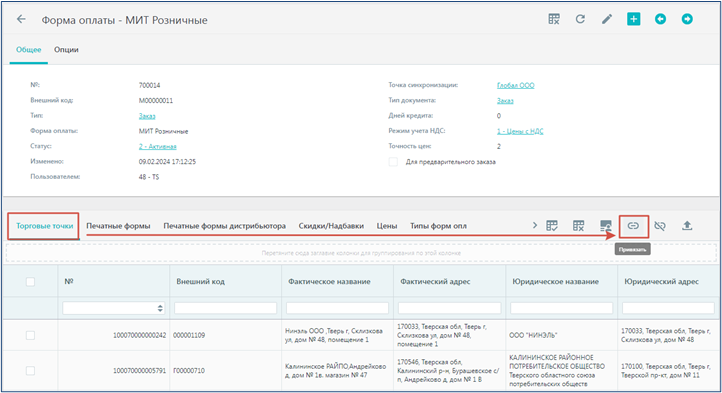Click the grid toolbar user-card icon
Viewport: 722px width, 393px height.
point(606,226)
